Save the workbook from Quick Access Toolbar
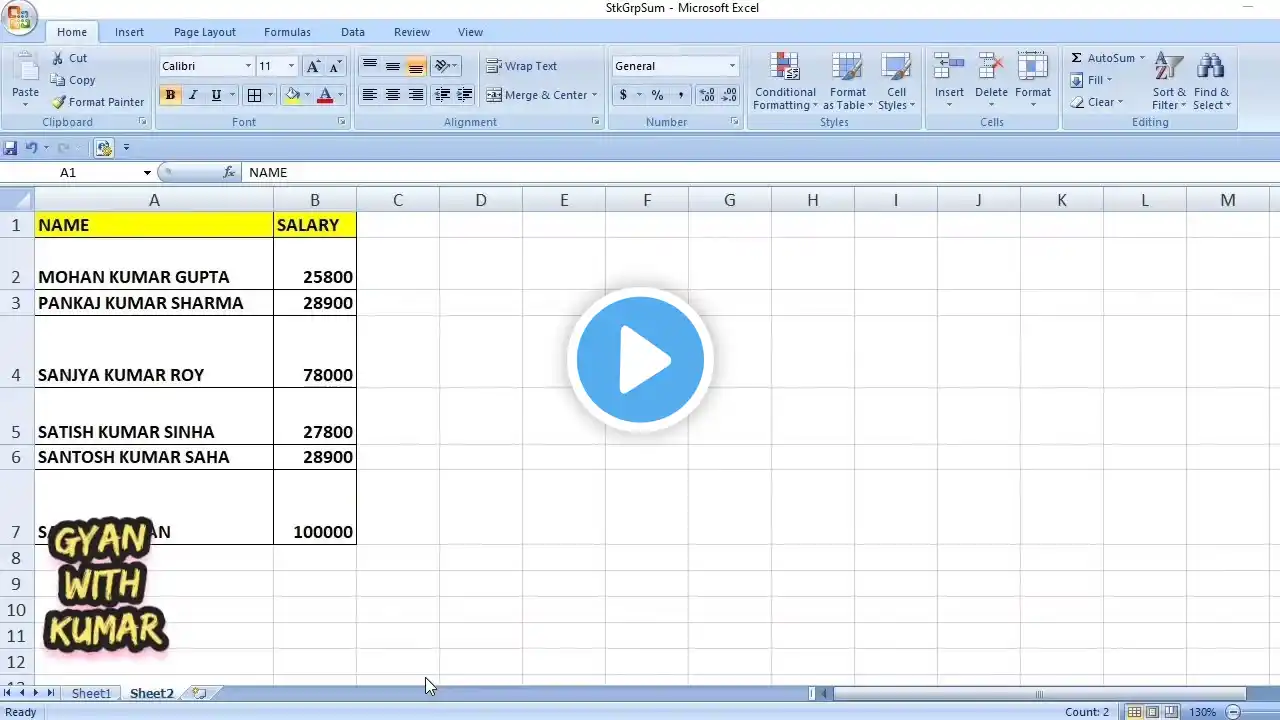 [10, 148]
